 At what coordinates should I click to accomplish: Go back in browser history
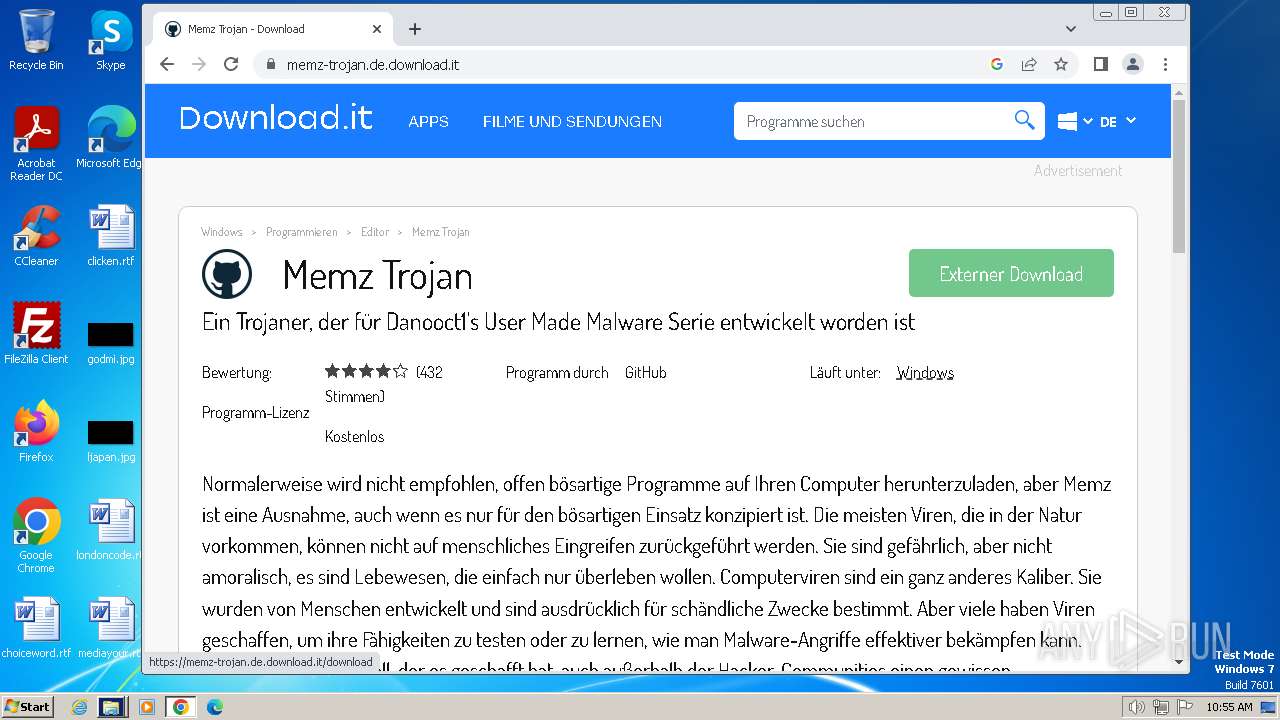(x=167, y=64)
